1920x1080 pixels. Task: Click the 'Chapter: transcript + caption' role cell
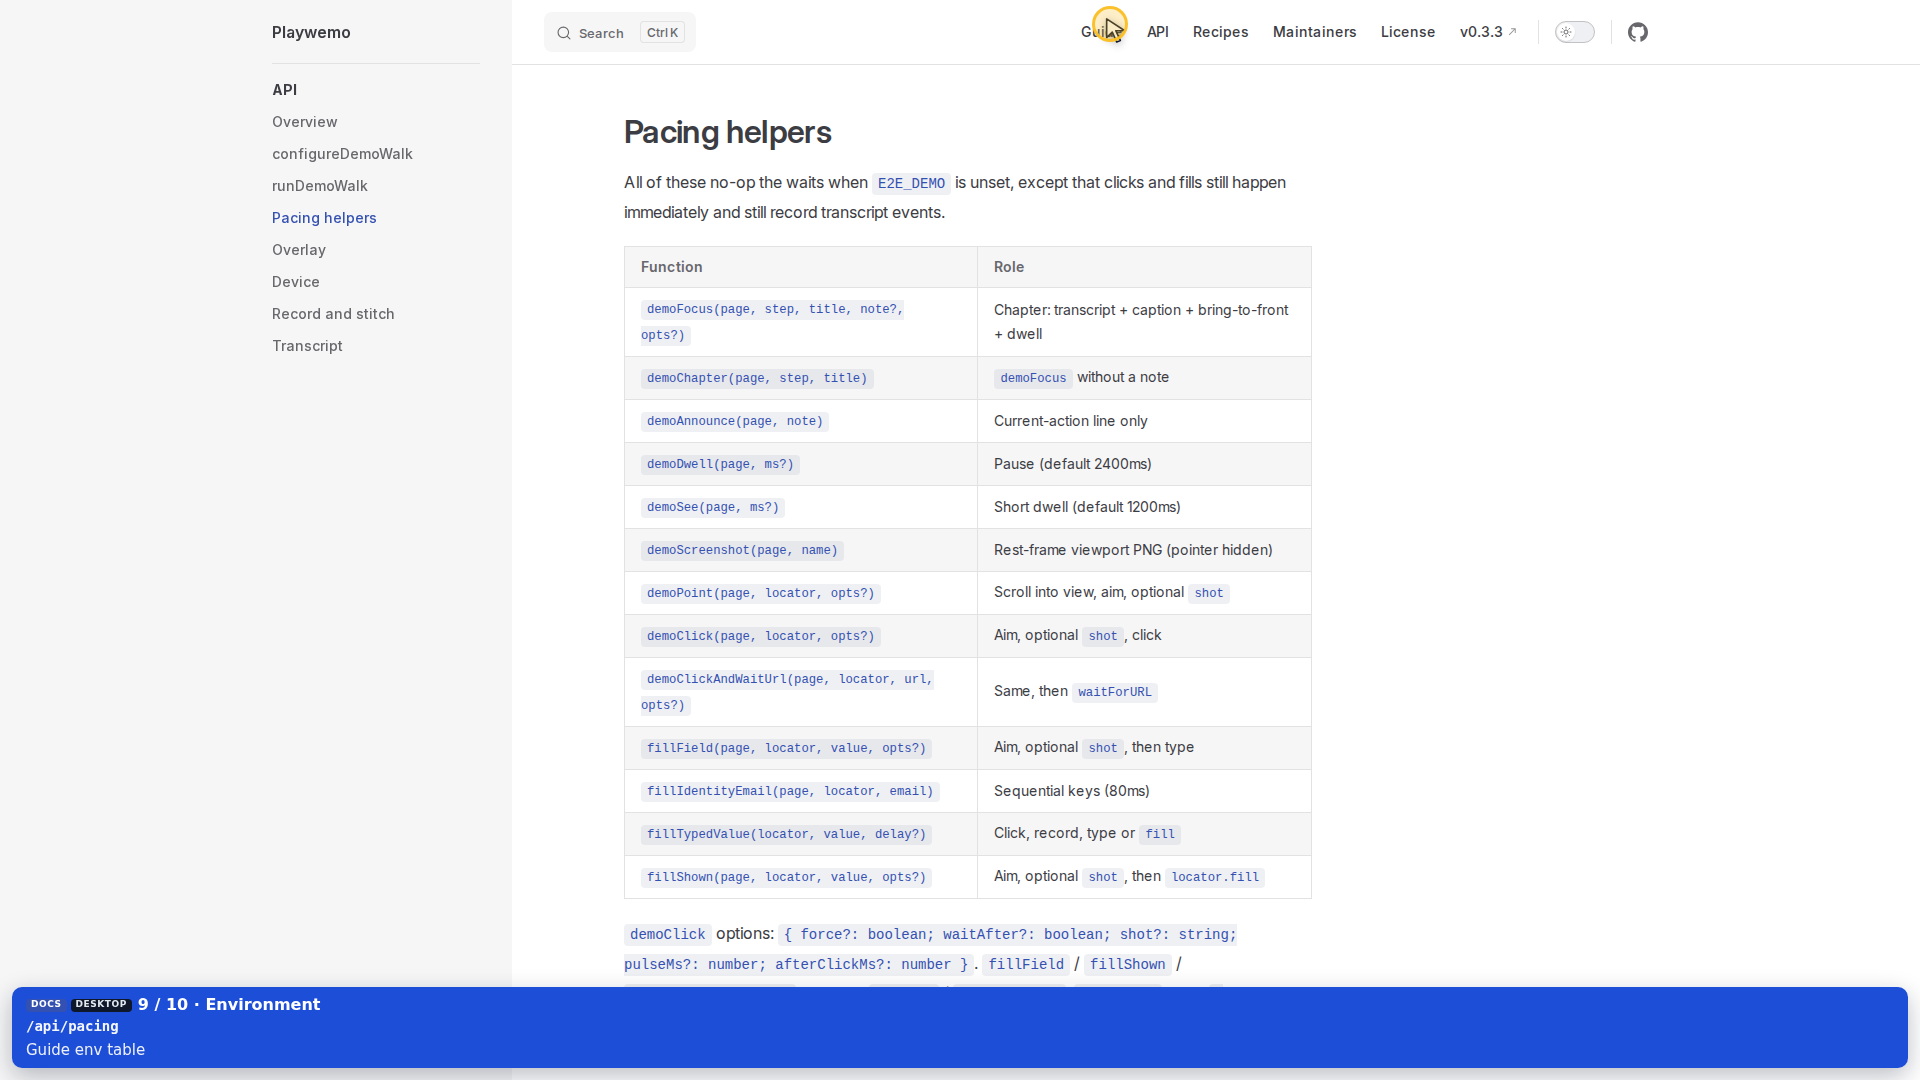click(x=1144, y=322)
